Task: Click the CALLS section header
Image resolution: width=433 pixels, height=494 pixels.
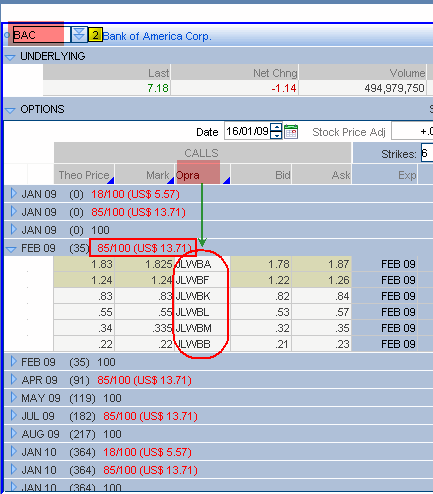Action: pyautogui.click(x=203, y=153)
